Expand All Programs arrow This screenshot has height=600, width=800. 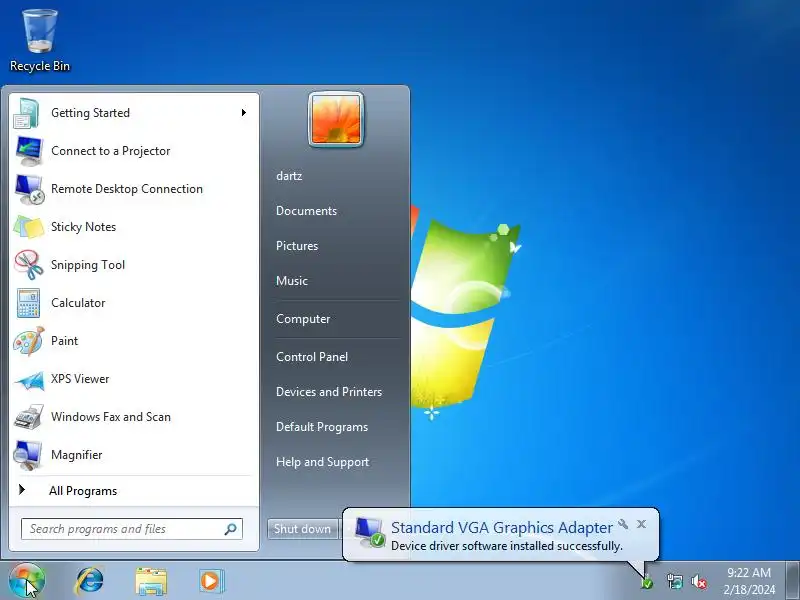[22, 490]
